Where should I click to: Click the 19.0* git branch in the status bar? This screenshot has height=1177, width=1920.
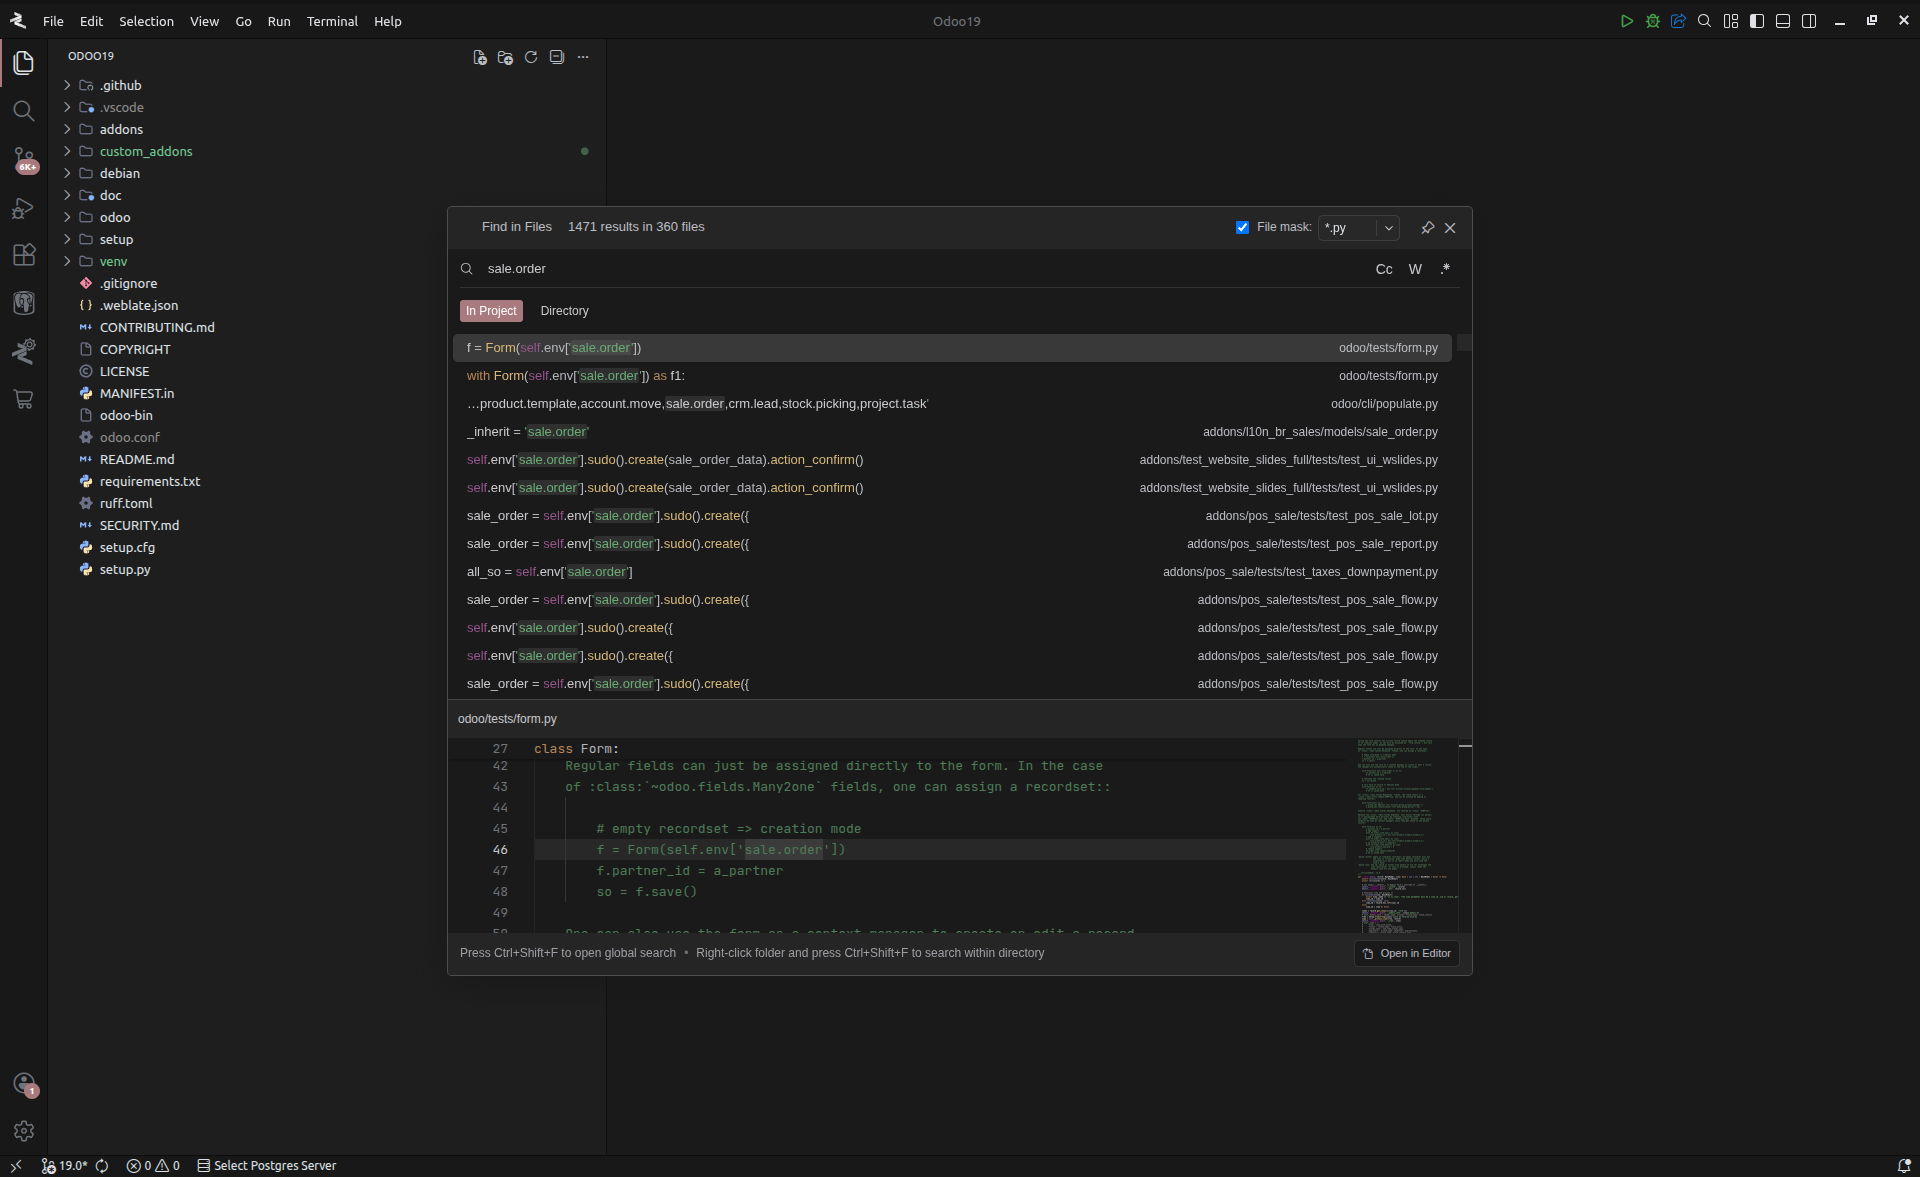click(65, 1166)
